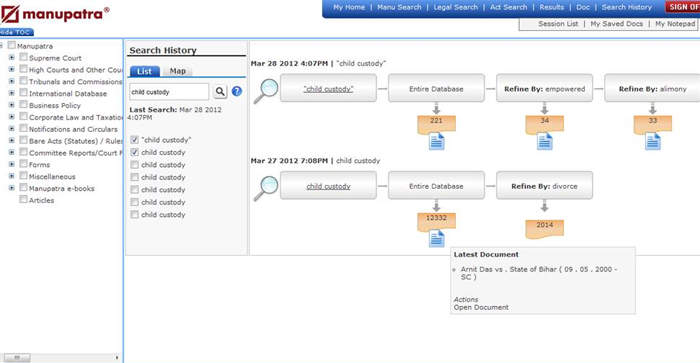The height and width of the screenshot is (363, 700).
Task: Open document icon under the 33 results
Action: [x=653, y=142]
